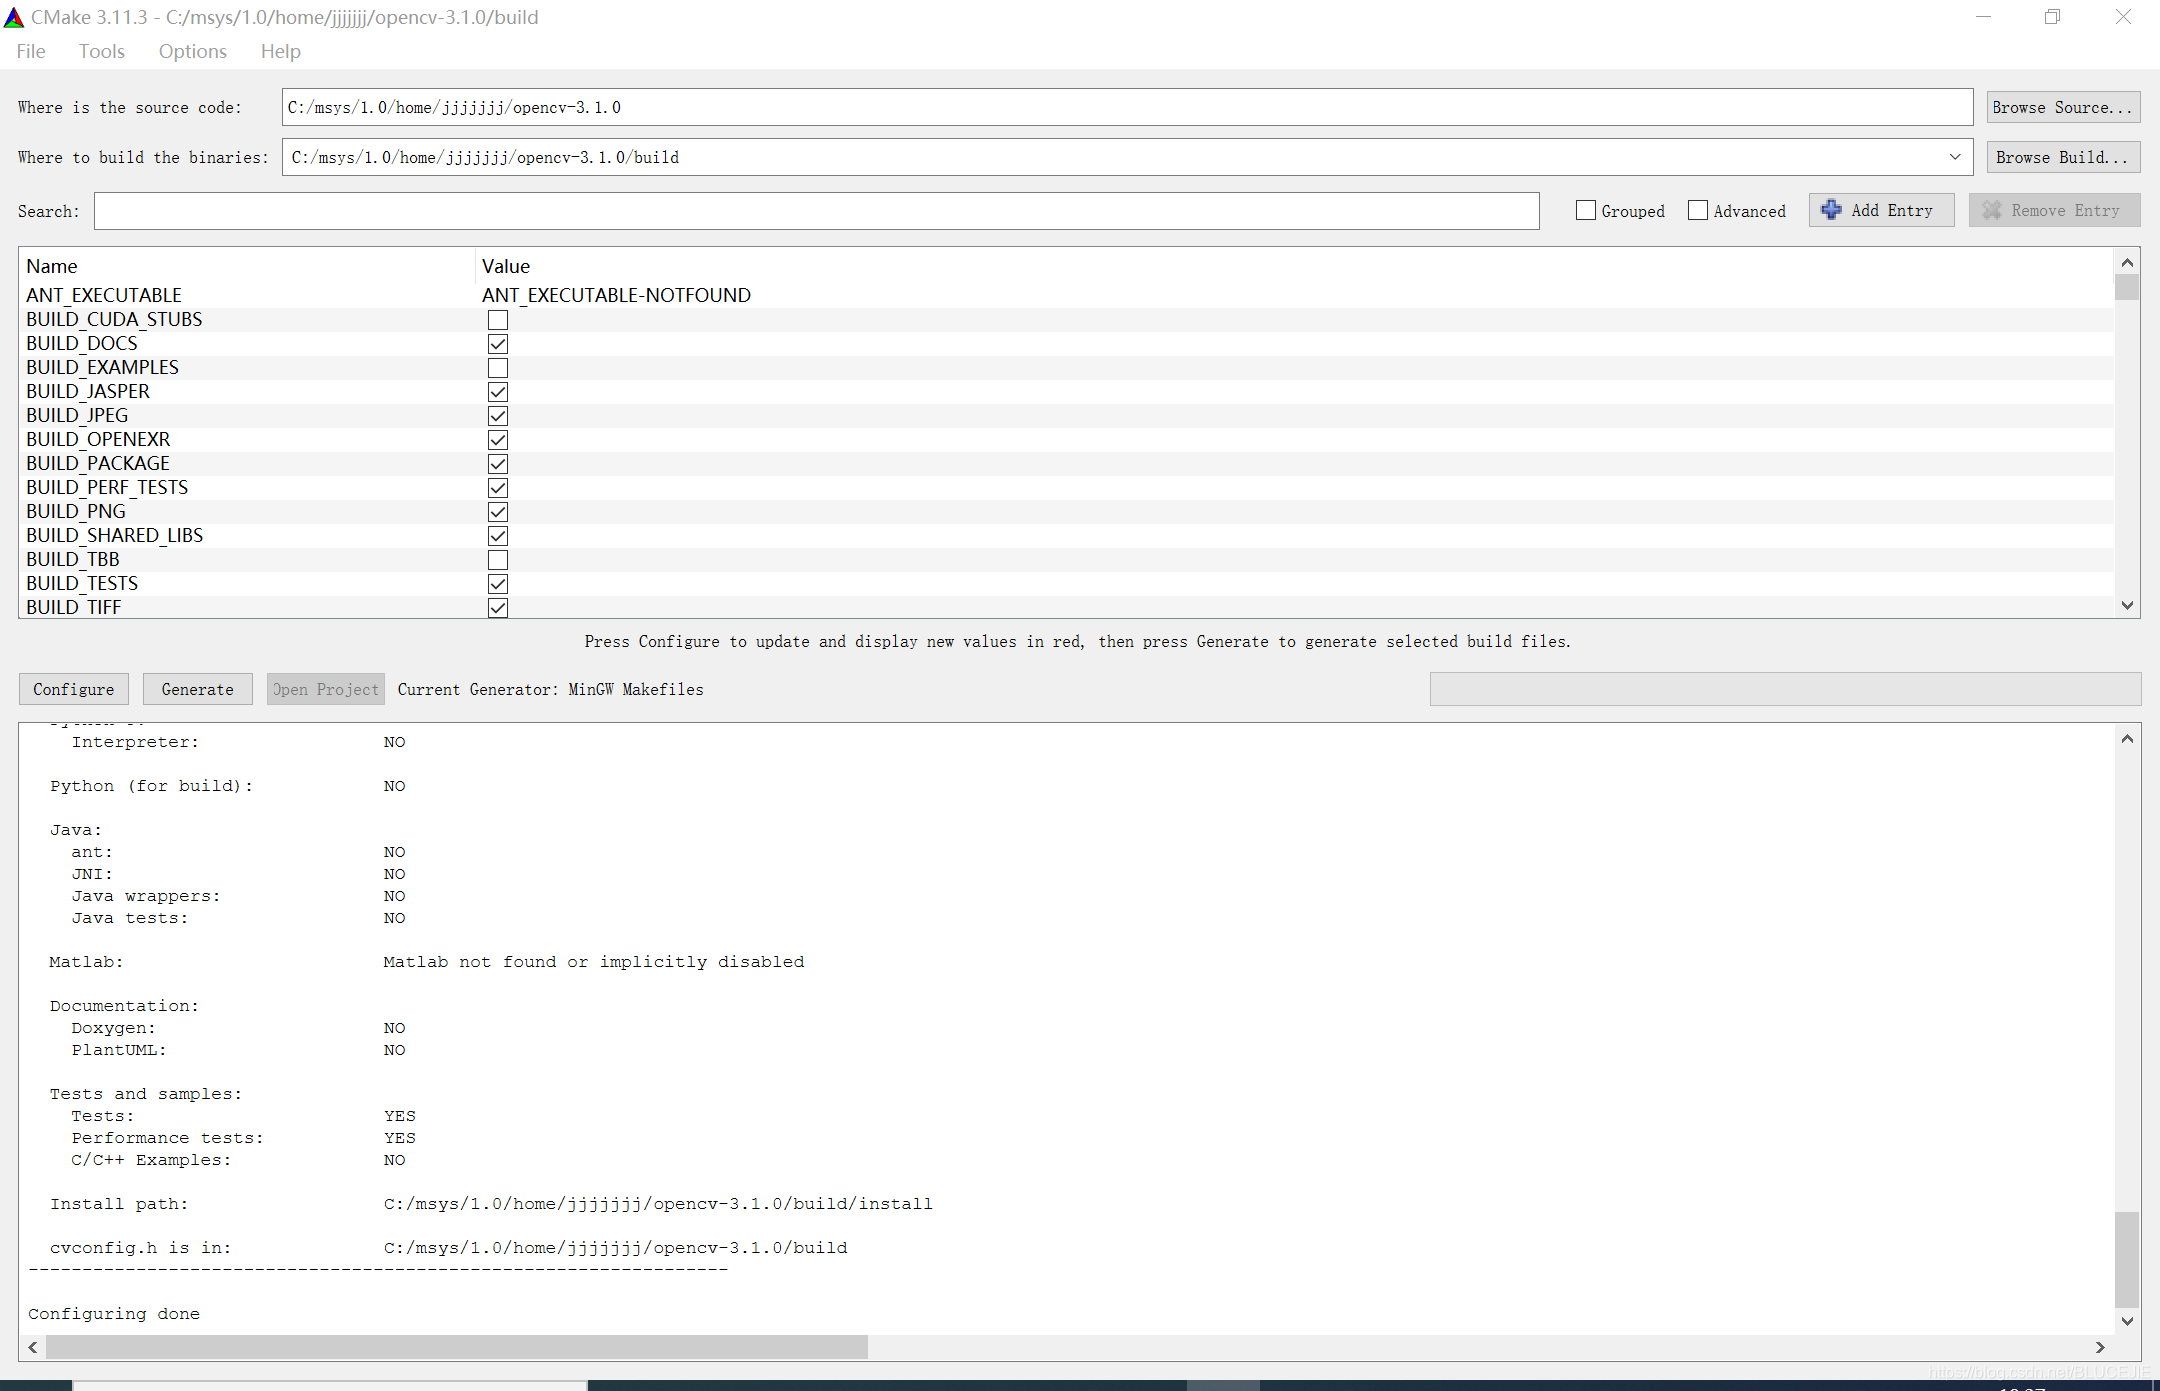Open the File menu

[31, 51]
